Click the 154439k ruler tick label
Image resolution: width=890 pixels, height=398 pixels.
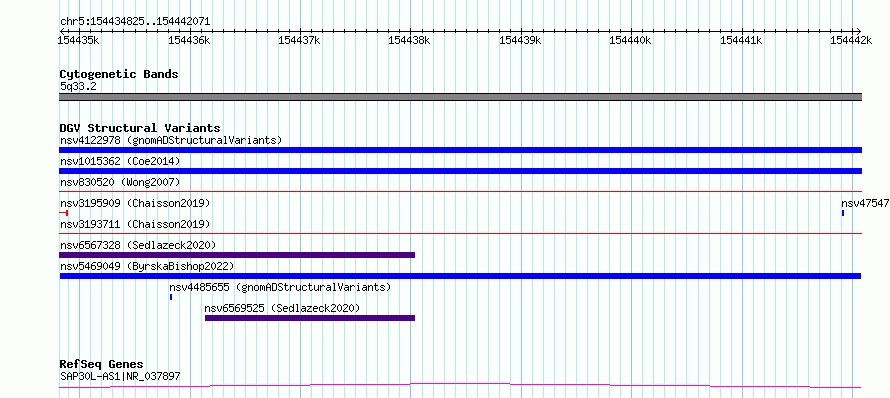coord(520,40)
